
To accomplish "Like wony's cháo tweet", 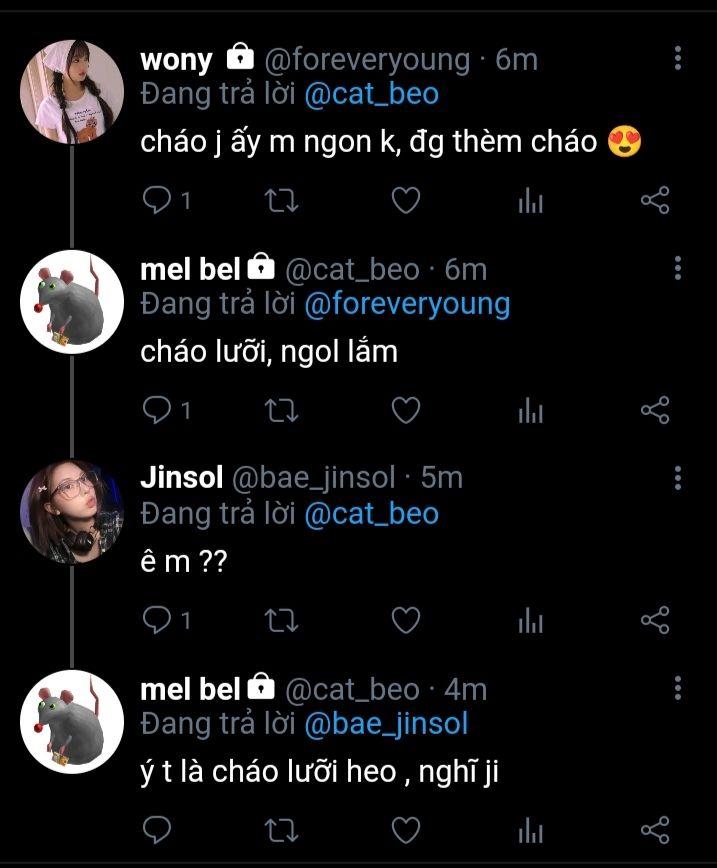I will [x=404, y=201].
